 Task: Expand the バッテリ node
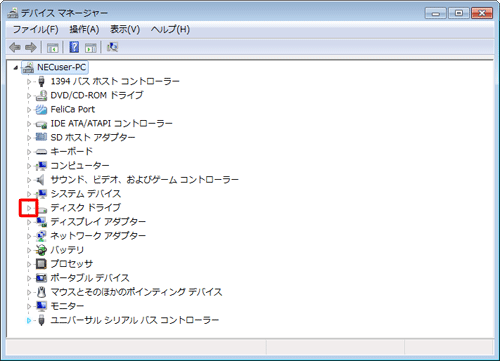(x=29, y=250)
